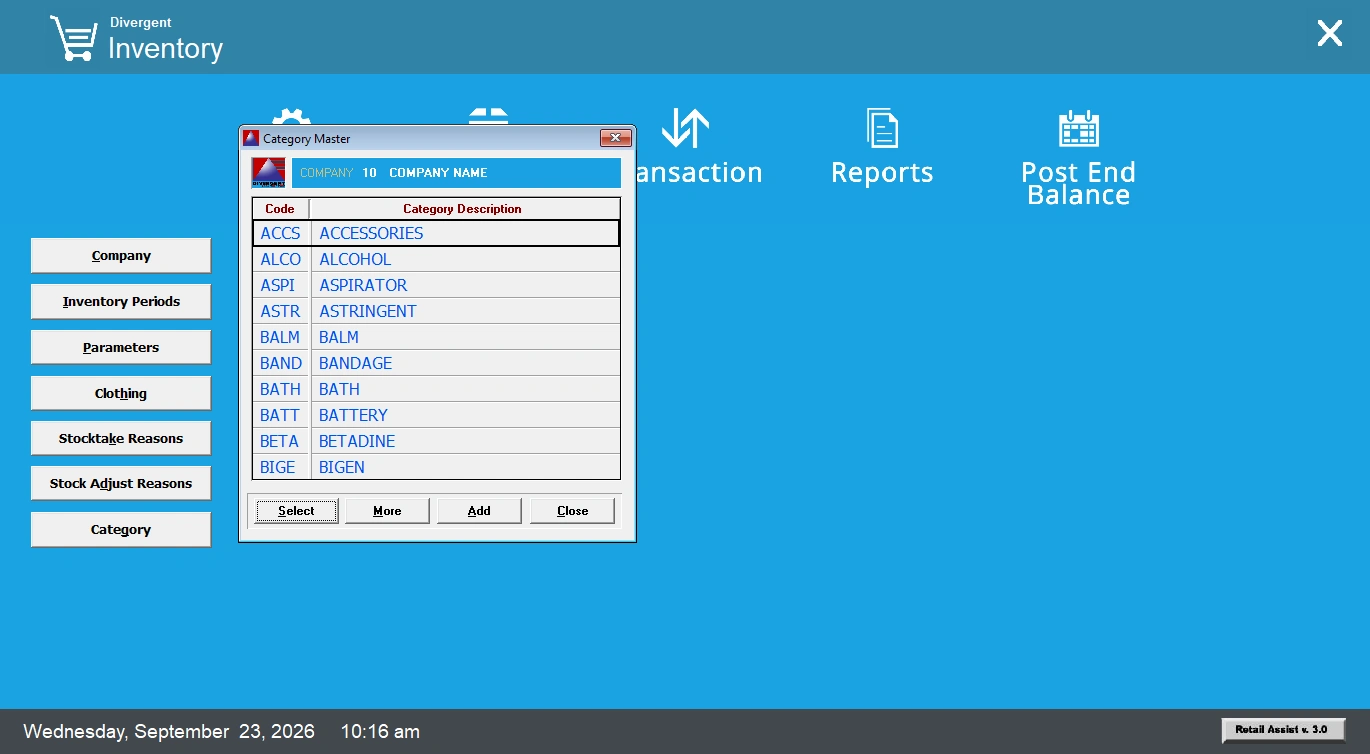Screen dimensions: 1370x754
Task: Open the Company setup button
Action: click(x=121, y=256)
